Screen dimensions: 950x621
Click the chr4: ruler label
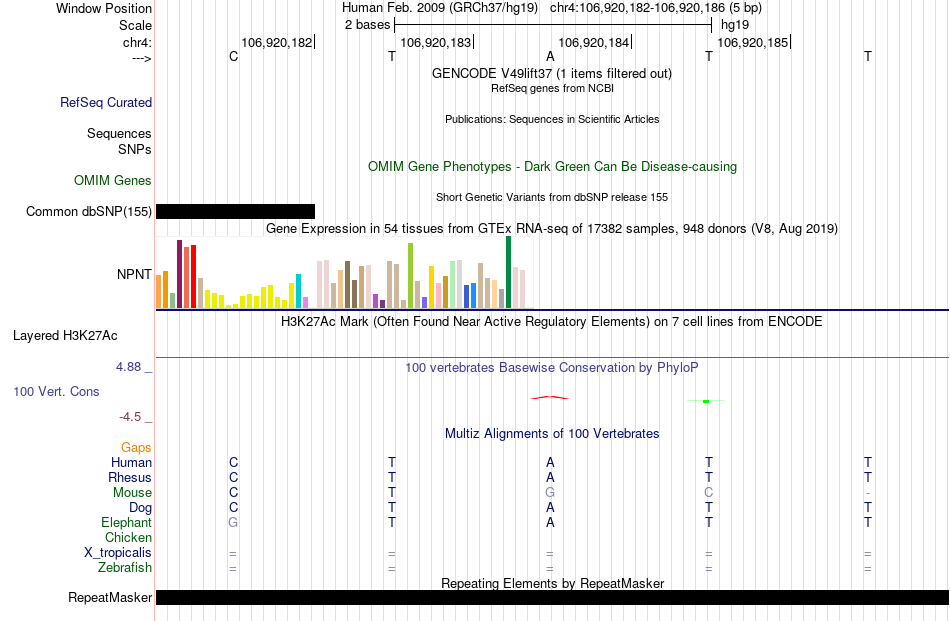[138, 42]
